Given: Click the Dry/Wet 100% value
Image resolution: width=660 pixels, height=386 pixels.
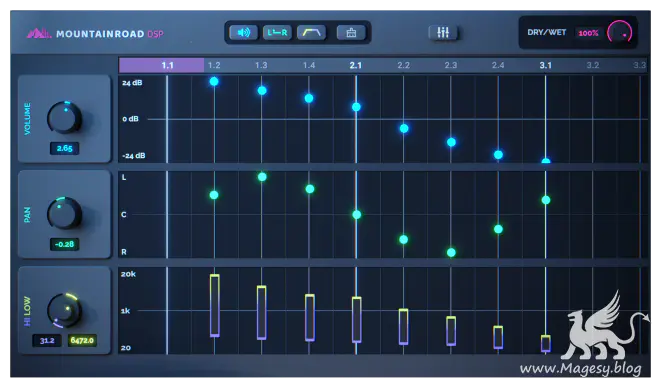Looking at the screenshot, I should point(588,33).
